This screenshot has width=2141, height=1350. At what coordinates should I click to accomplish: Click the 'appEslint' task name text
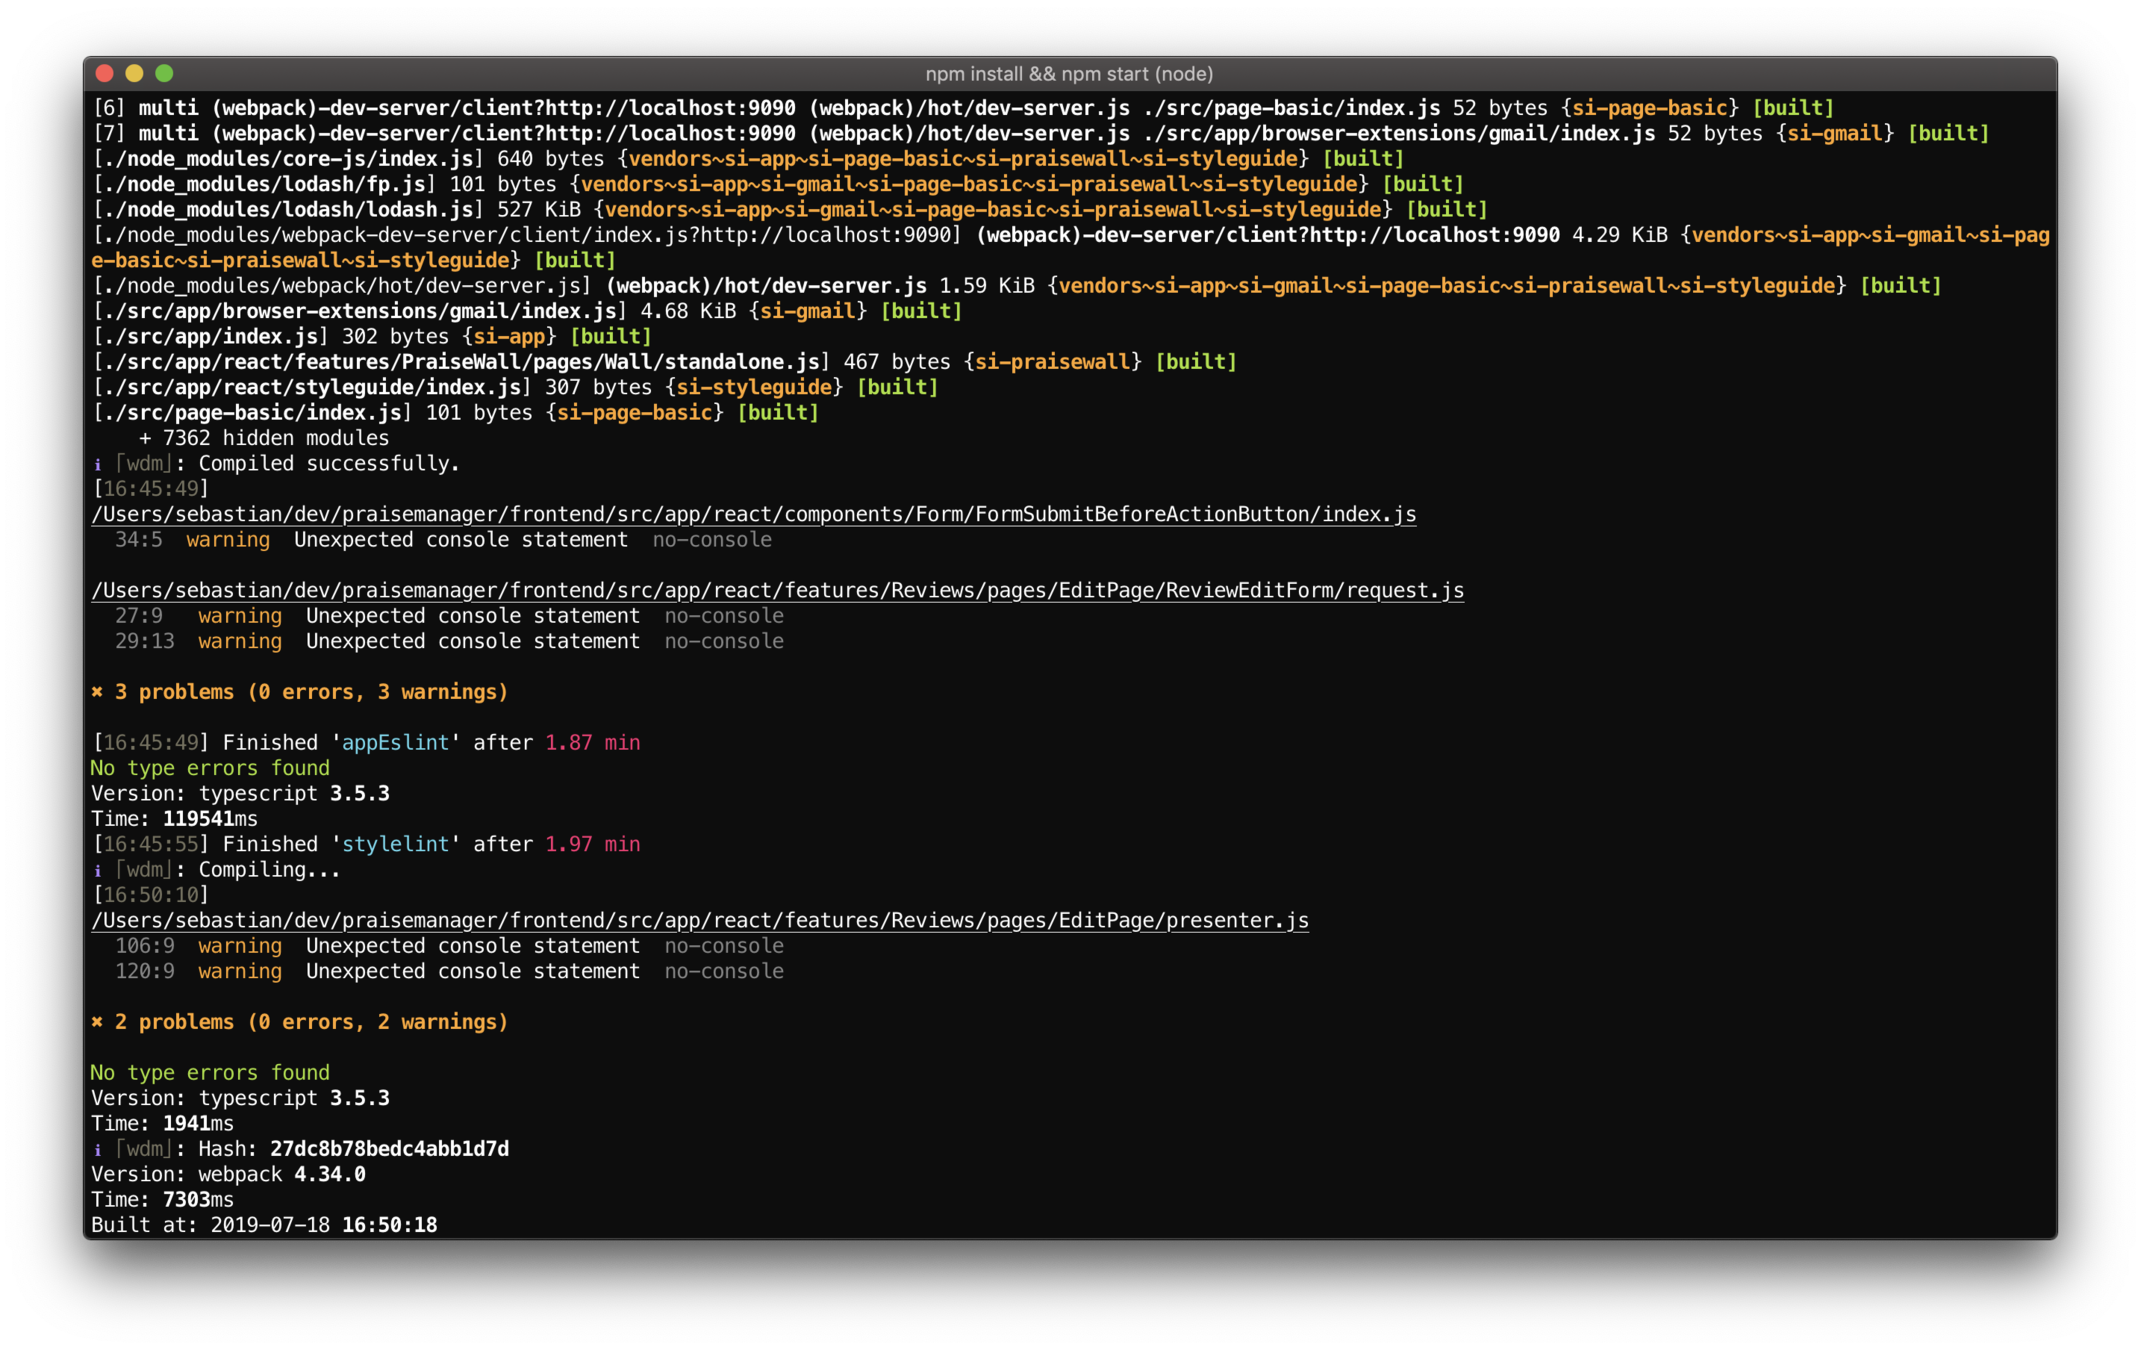[395, 743]
